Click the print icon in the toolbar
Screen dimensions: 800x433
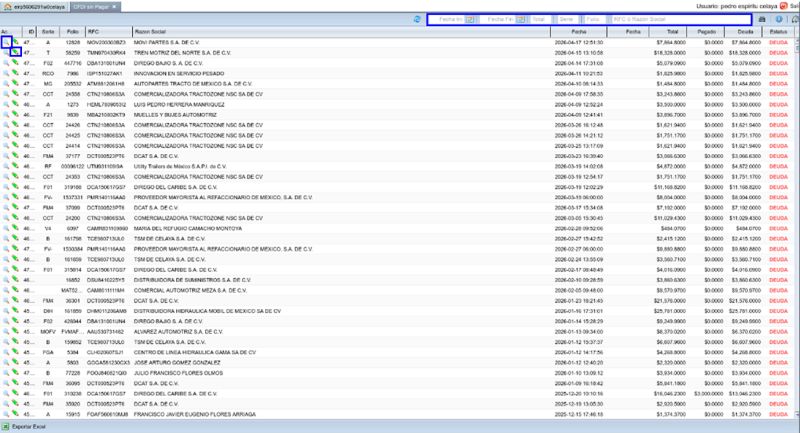point(762,19)
